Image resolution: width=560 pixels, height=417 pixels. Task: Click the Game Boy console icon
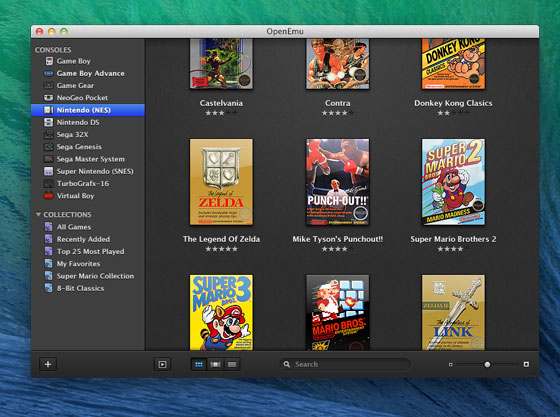pos(49,61)
